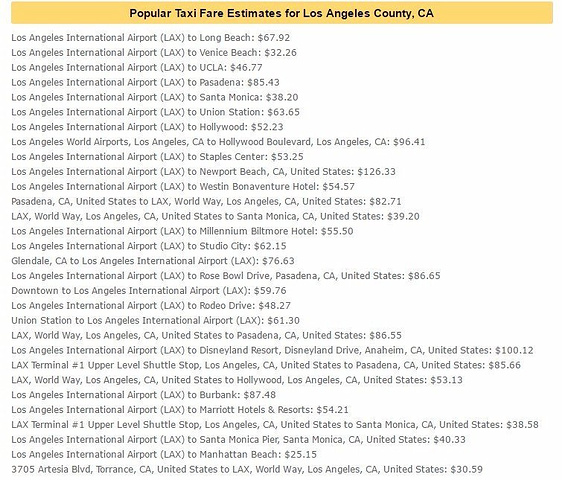Open the Glendale to LAX fare estimate

[x=153, y=261]
